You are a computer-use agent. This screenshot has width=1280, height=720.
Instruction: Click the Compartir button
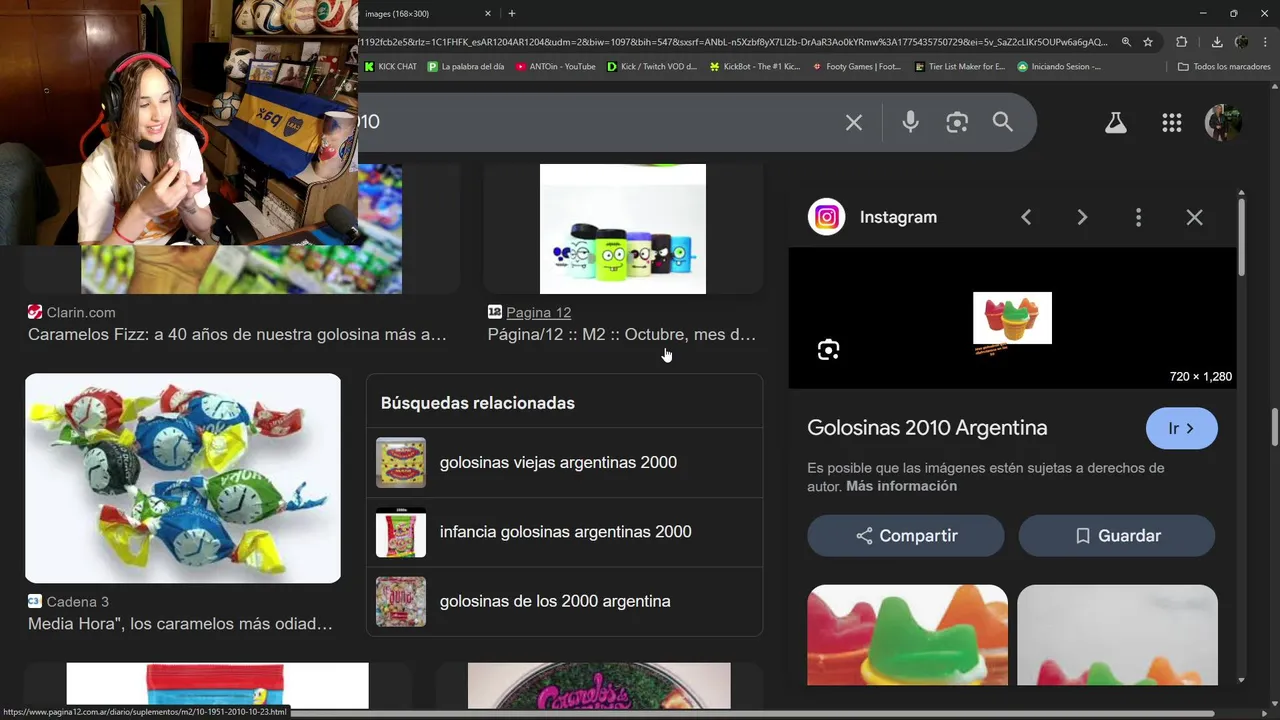tap(906, 536)
